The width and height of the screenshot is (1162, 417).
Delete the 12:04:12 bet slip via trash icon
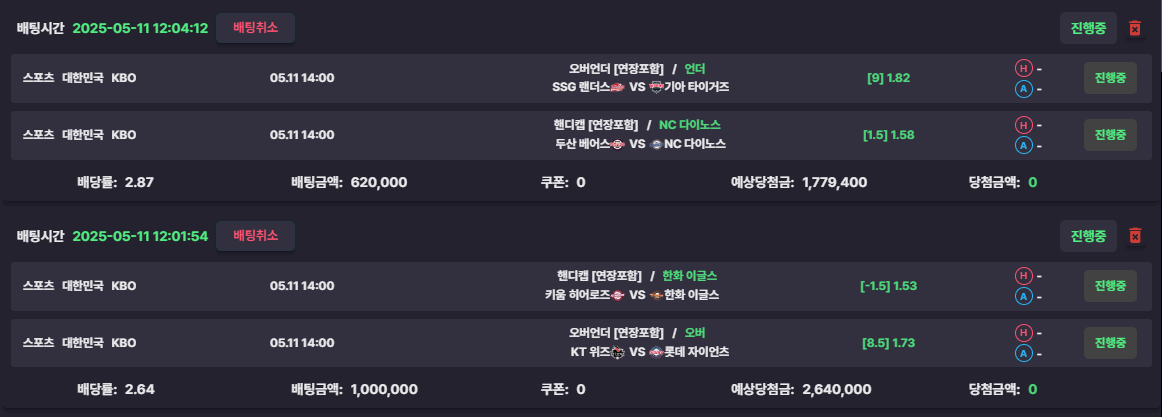pyautogui.click(x=1134, y=29)
